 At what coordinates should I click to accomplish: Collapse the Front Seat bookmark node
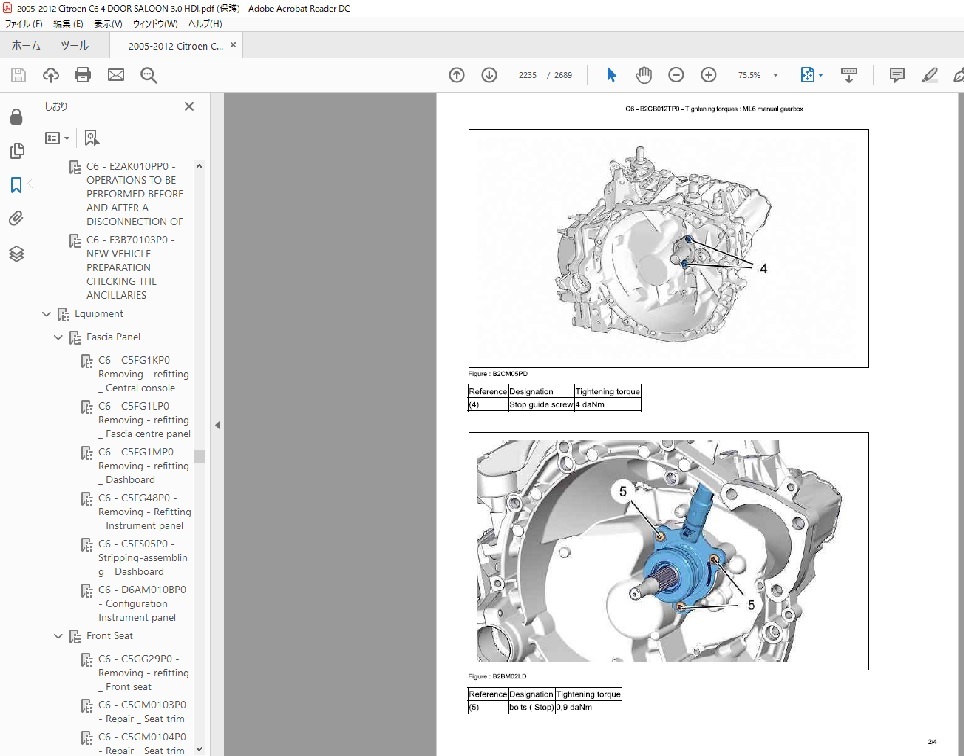point(58,636)
